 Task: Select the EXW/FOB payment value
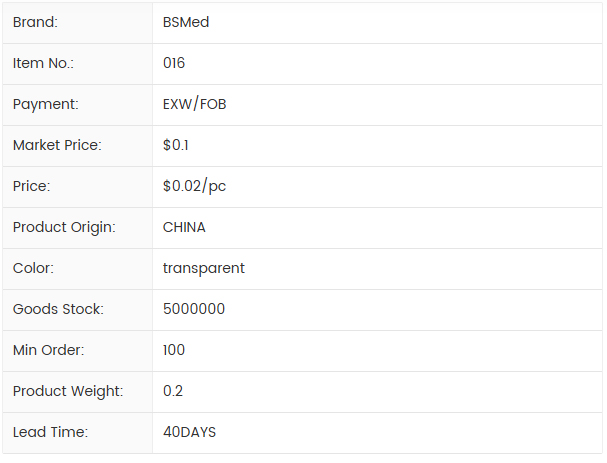tap(194, 104)
